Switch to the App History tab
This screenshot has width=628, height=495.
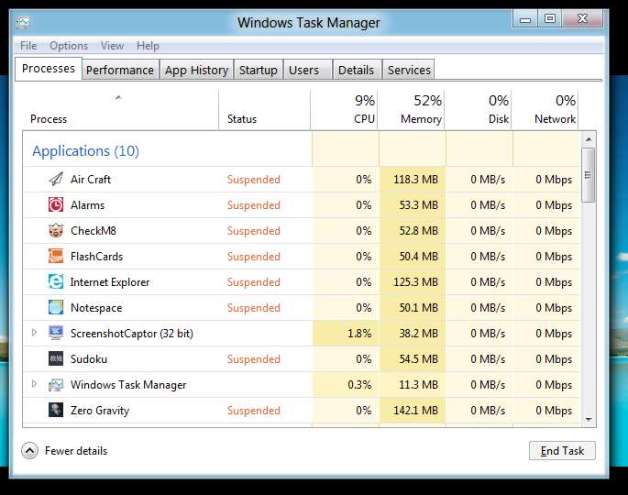(x=196, y=70)
